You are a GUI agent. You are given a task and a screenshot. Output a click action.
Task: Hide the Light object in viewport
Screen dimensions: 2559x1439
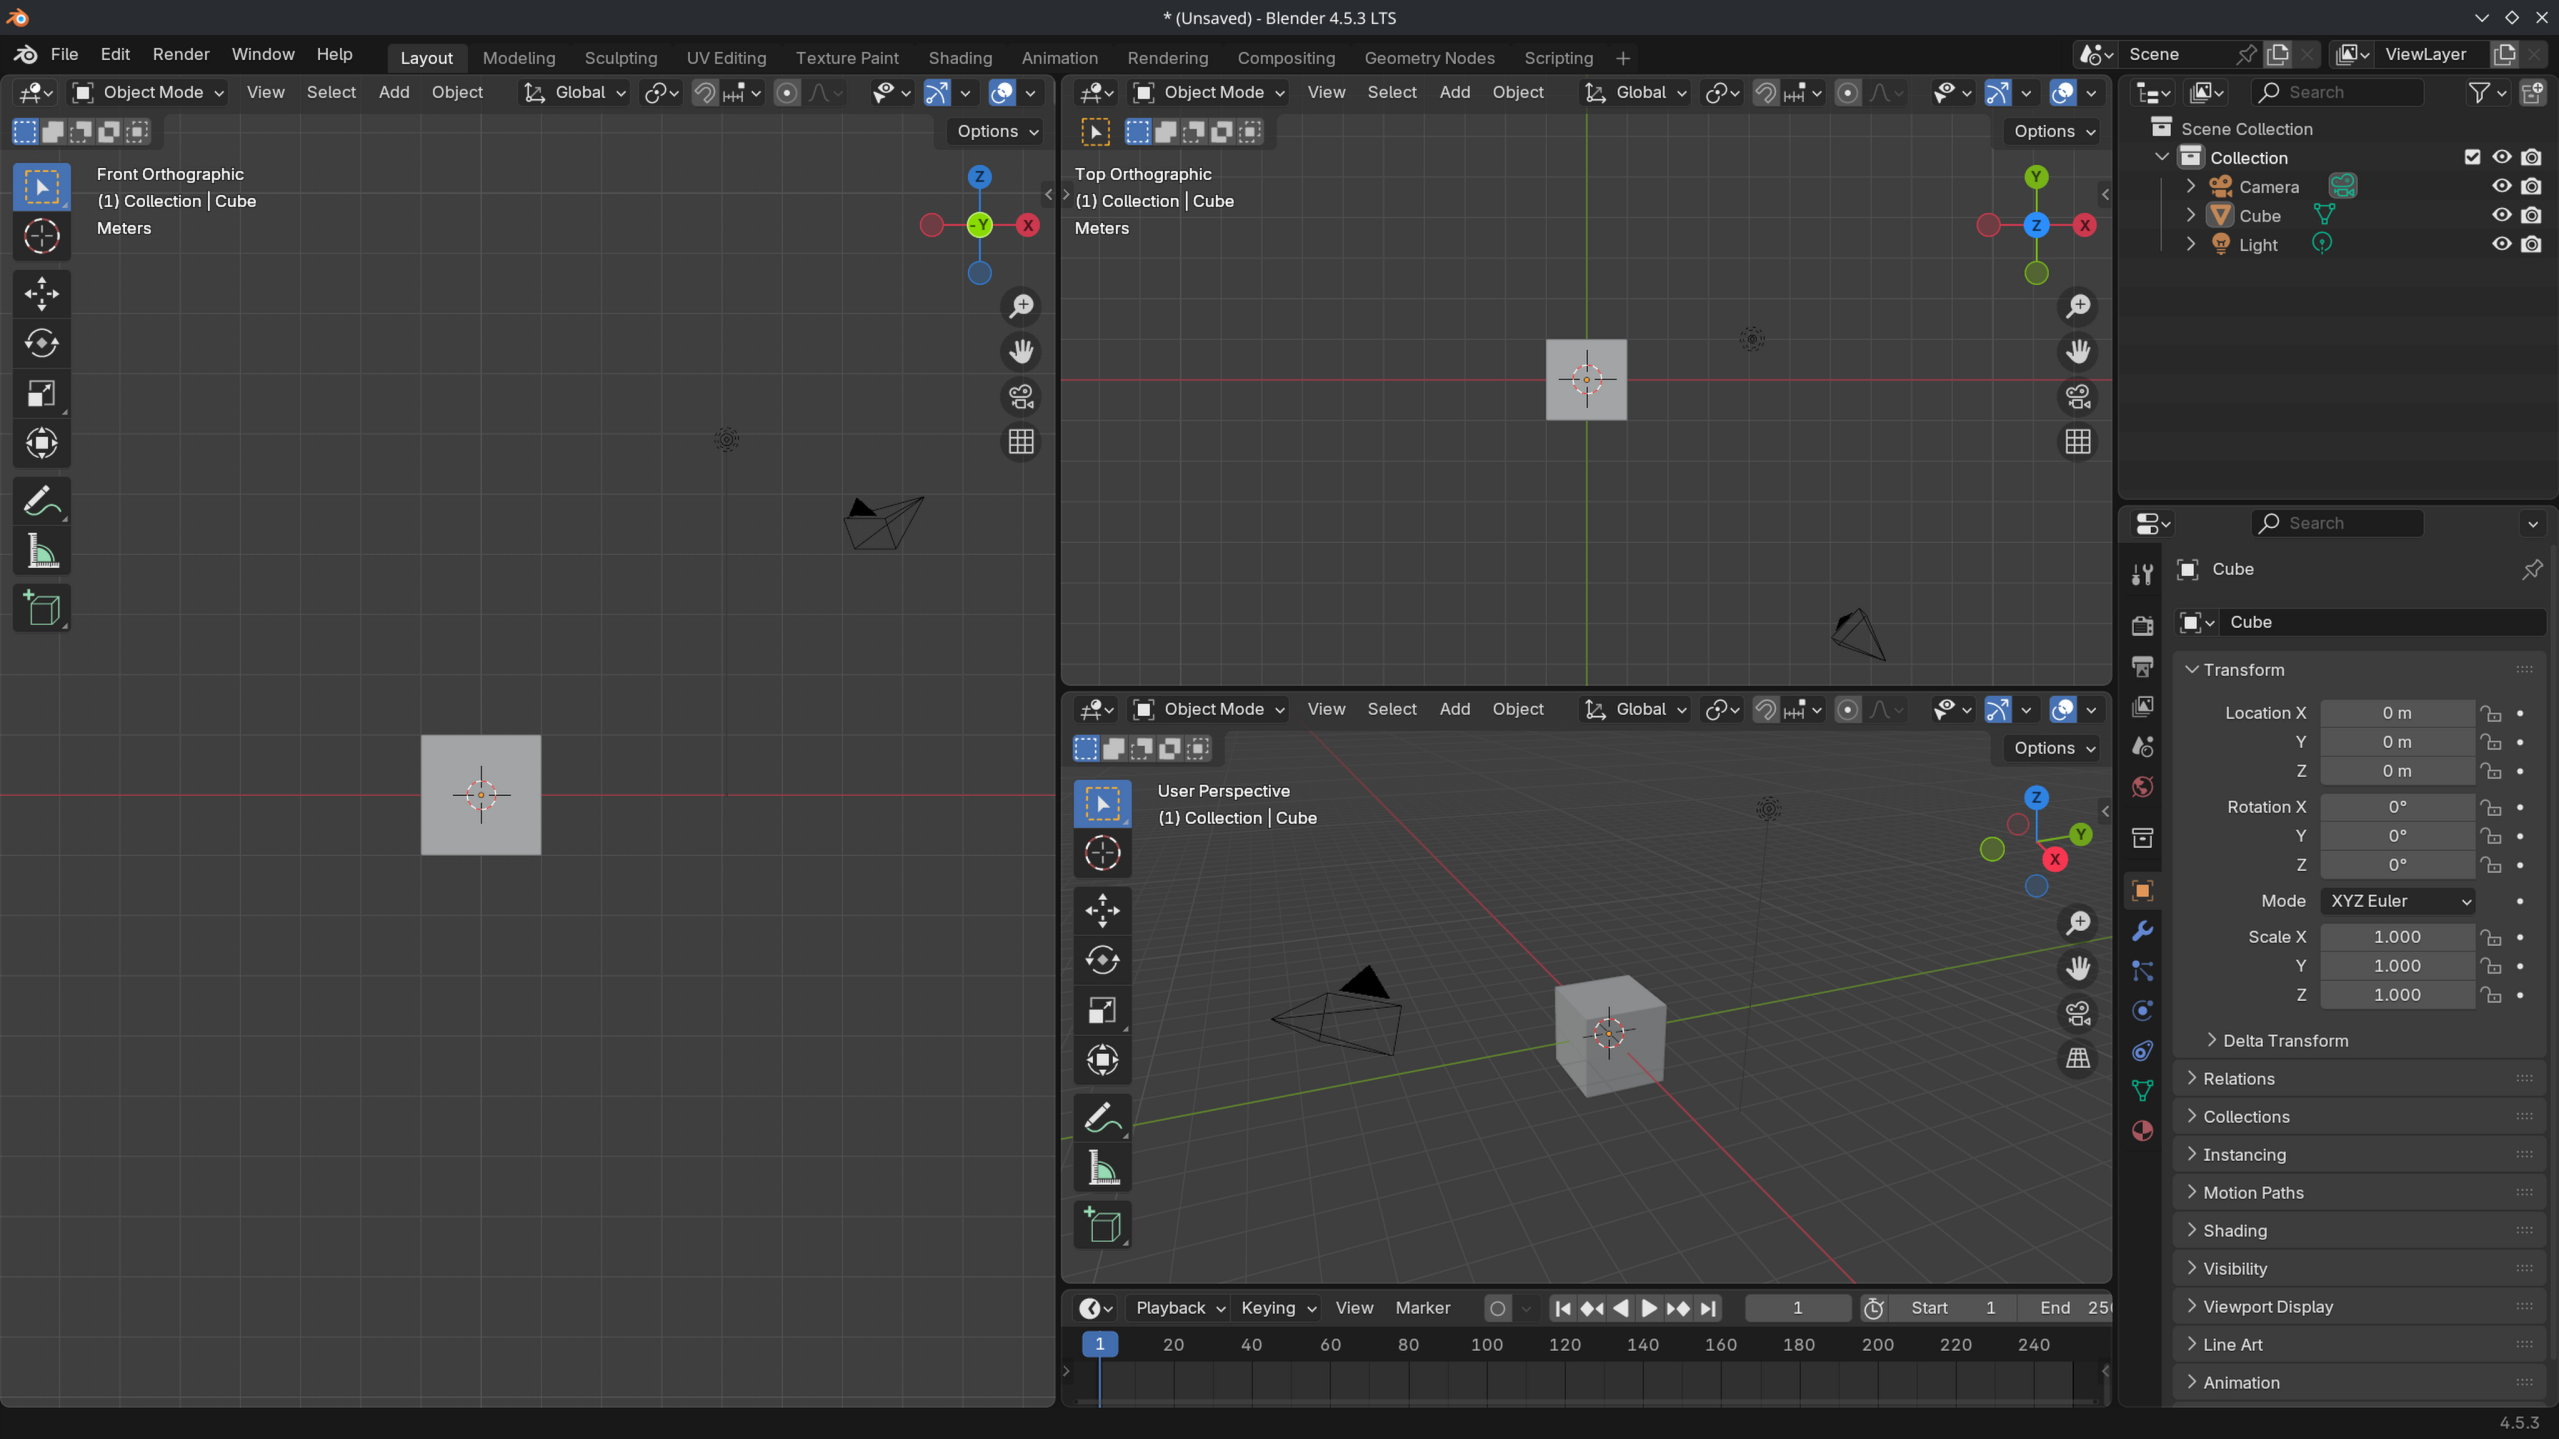[2501, 244]
